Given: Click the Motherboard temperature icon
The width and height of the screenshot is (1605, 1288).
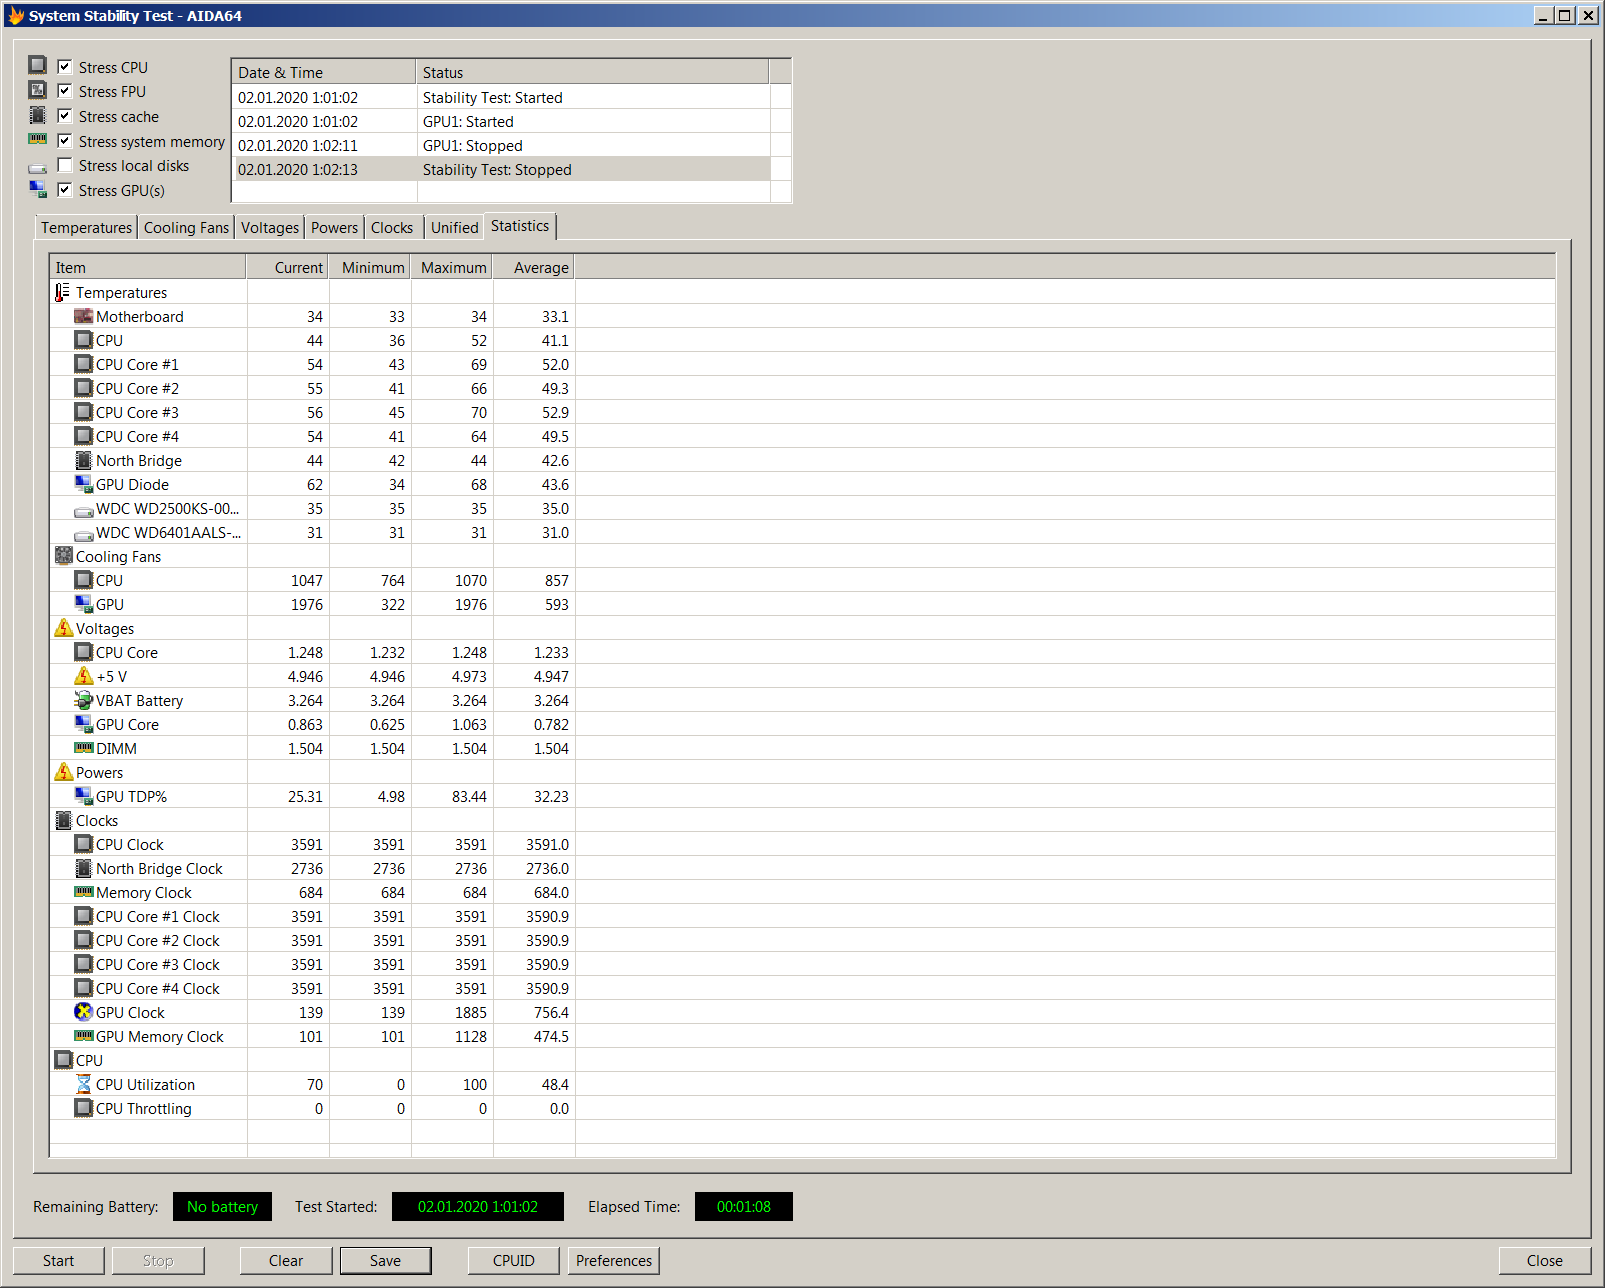Looking at the screenshot, I should pyautogui.click(x=84, y=316).
